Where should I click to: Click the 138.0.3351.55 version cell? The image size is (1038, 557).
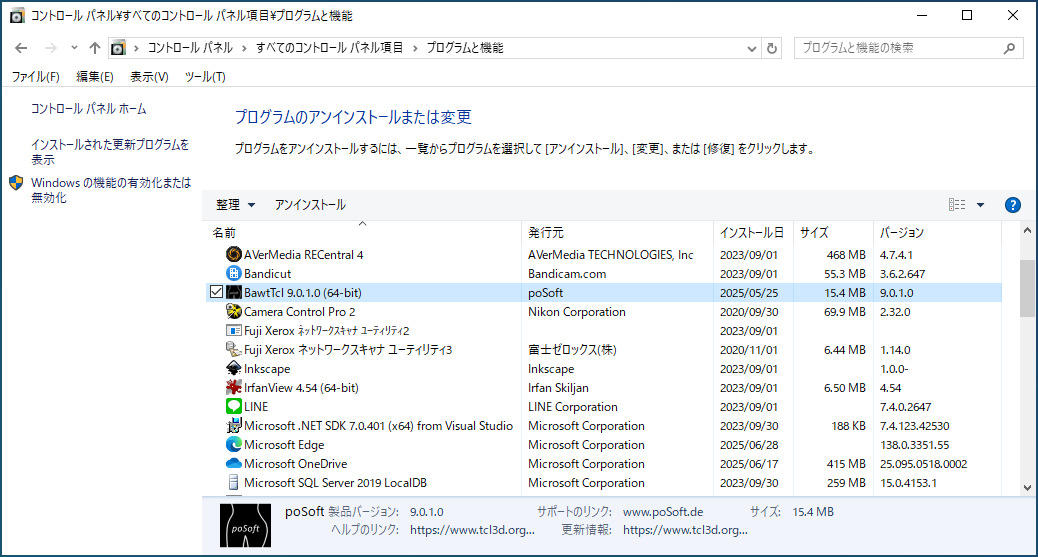coord(914,445)
